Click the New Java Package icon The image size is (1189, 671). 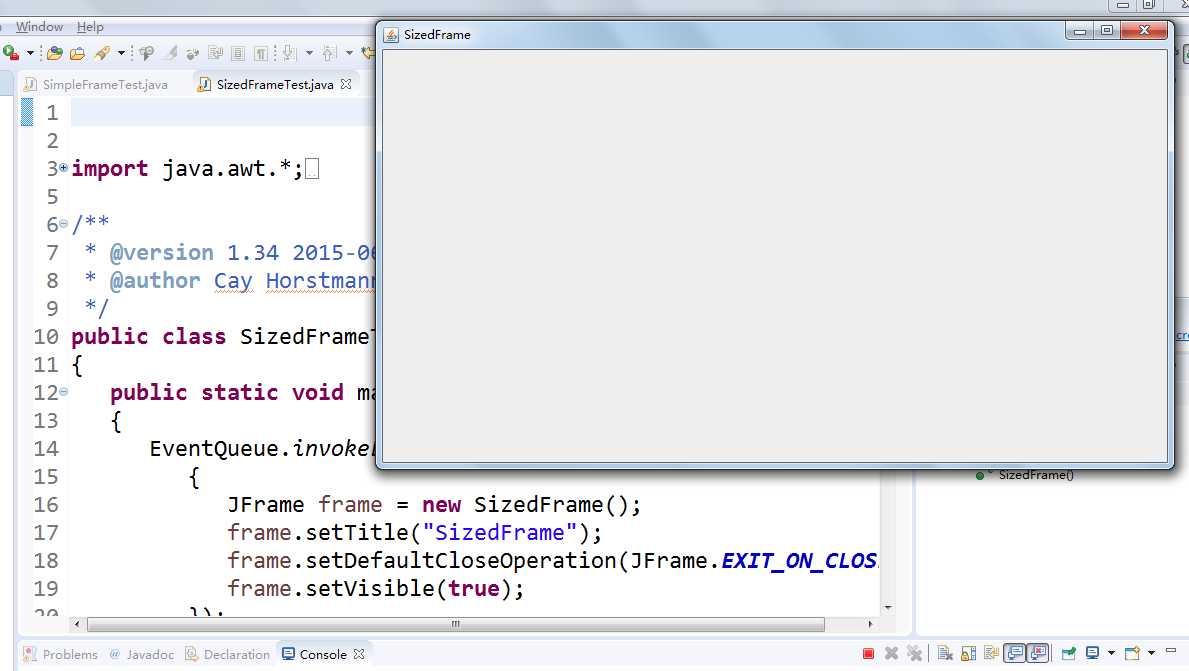(55, 53)
